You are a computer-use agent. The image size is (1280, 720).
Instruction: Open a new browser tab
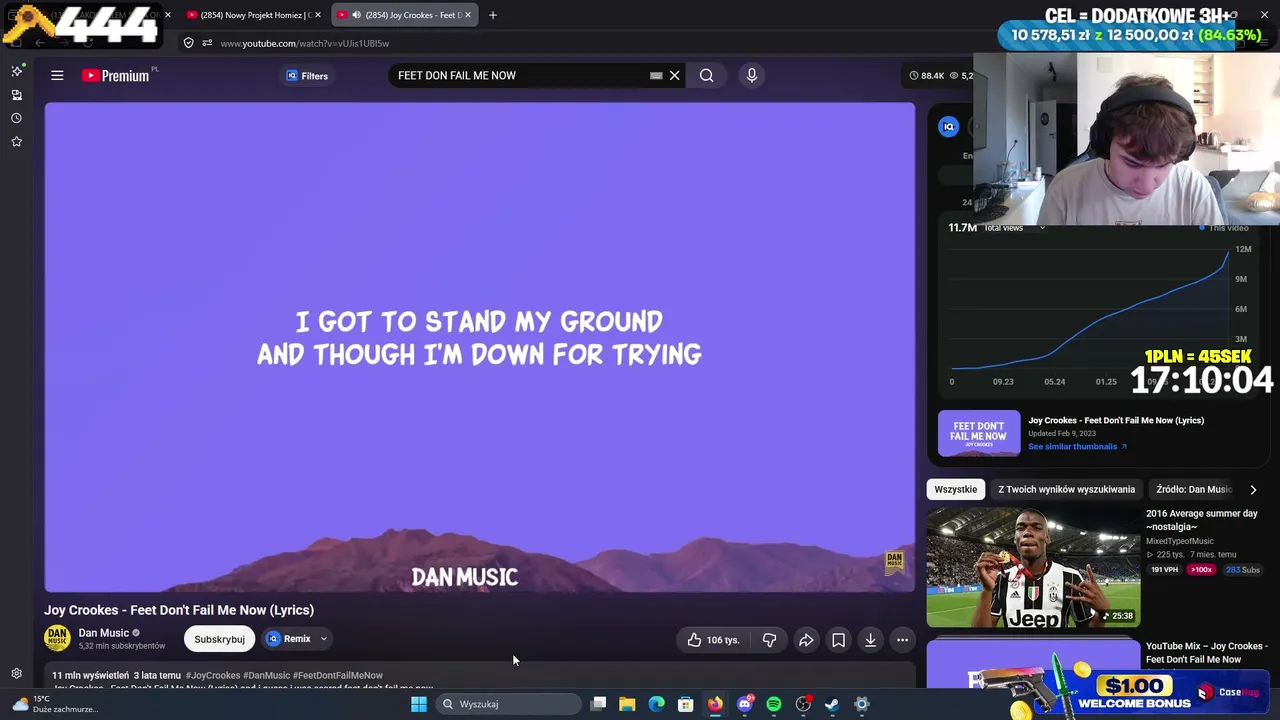tap(493, 15)
